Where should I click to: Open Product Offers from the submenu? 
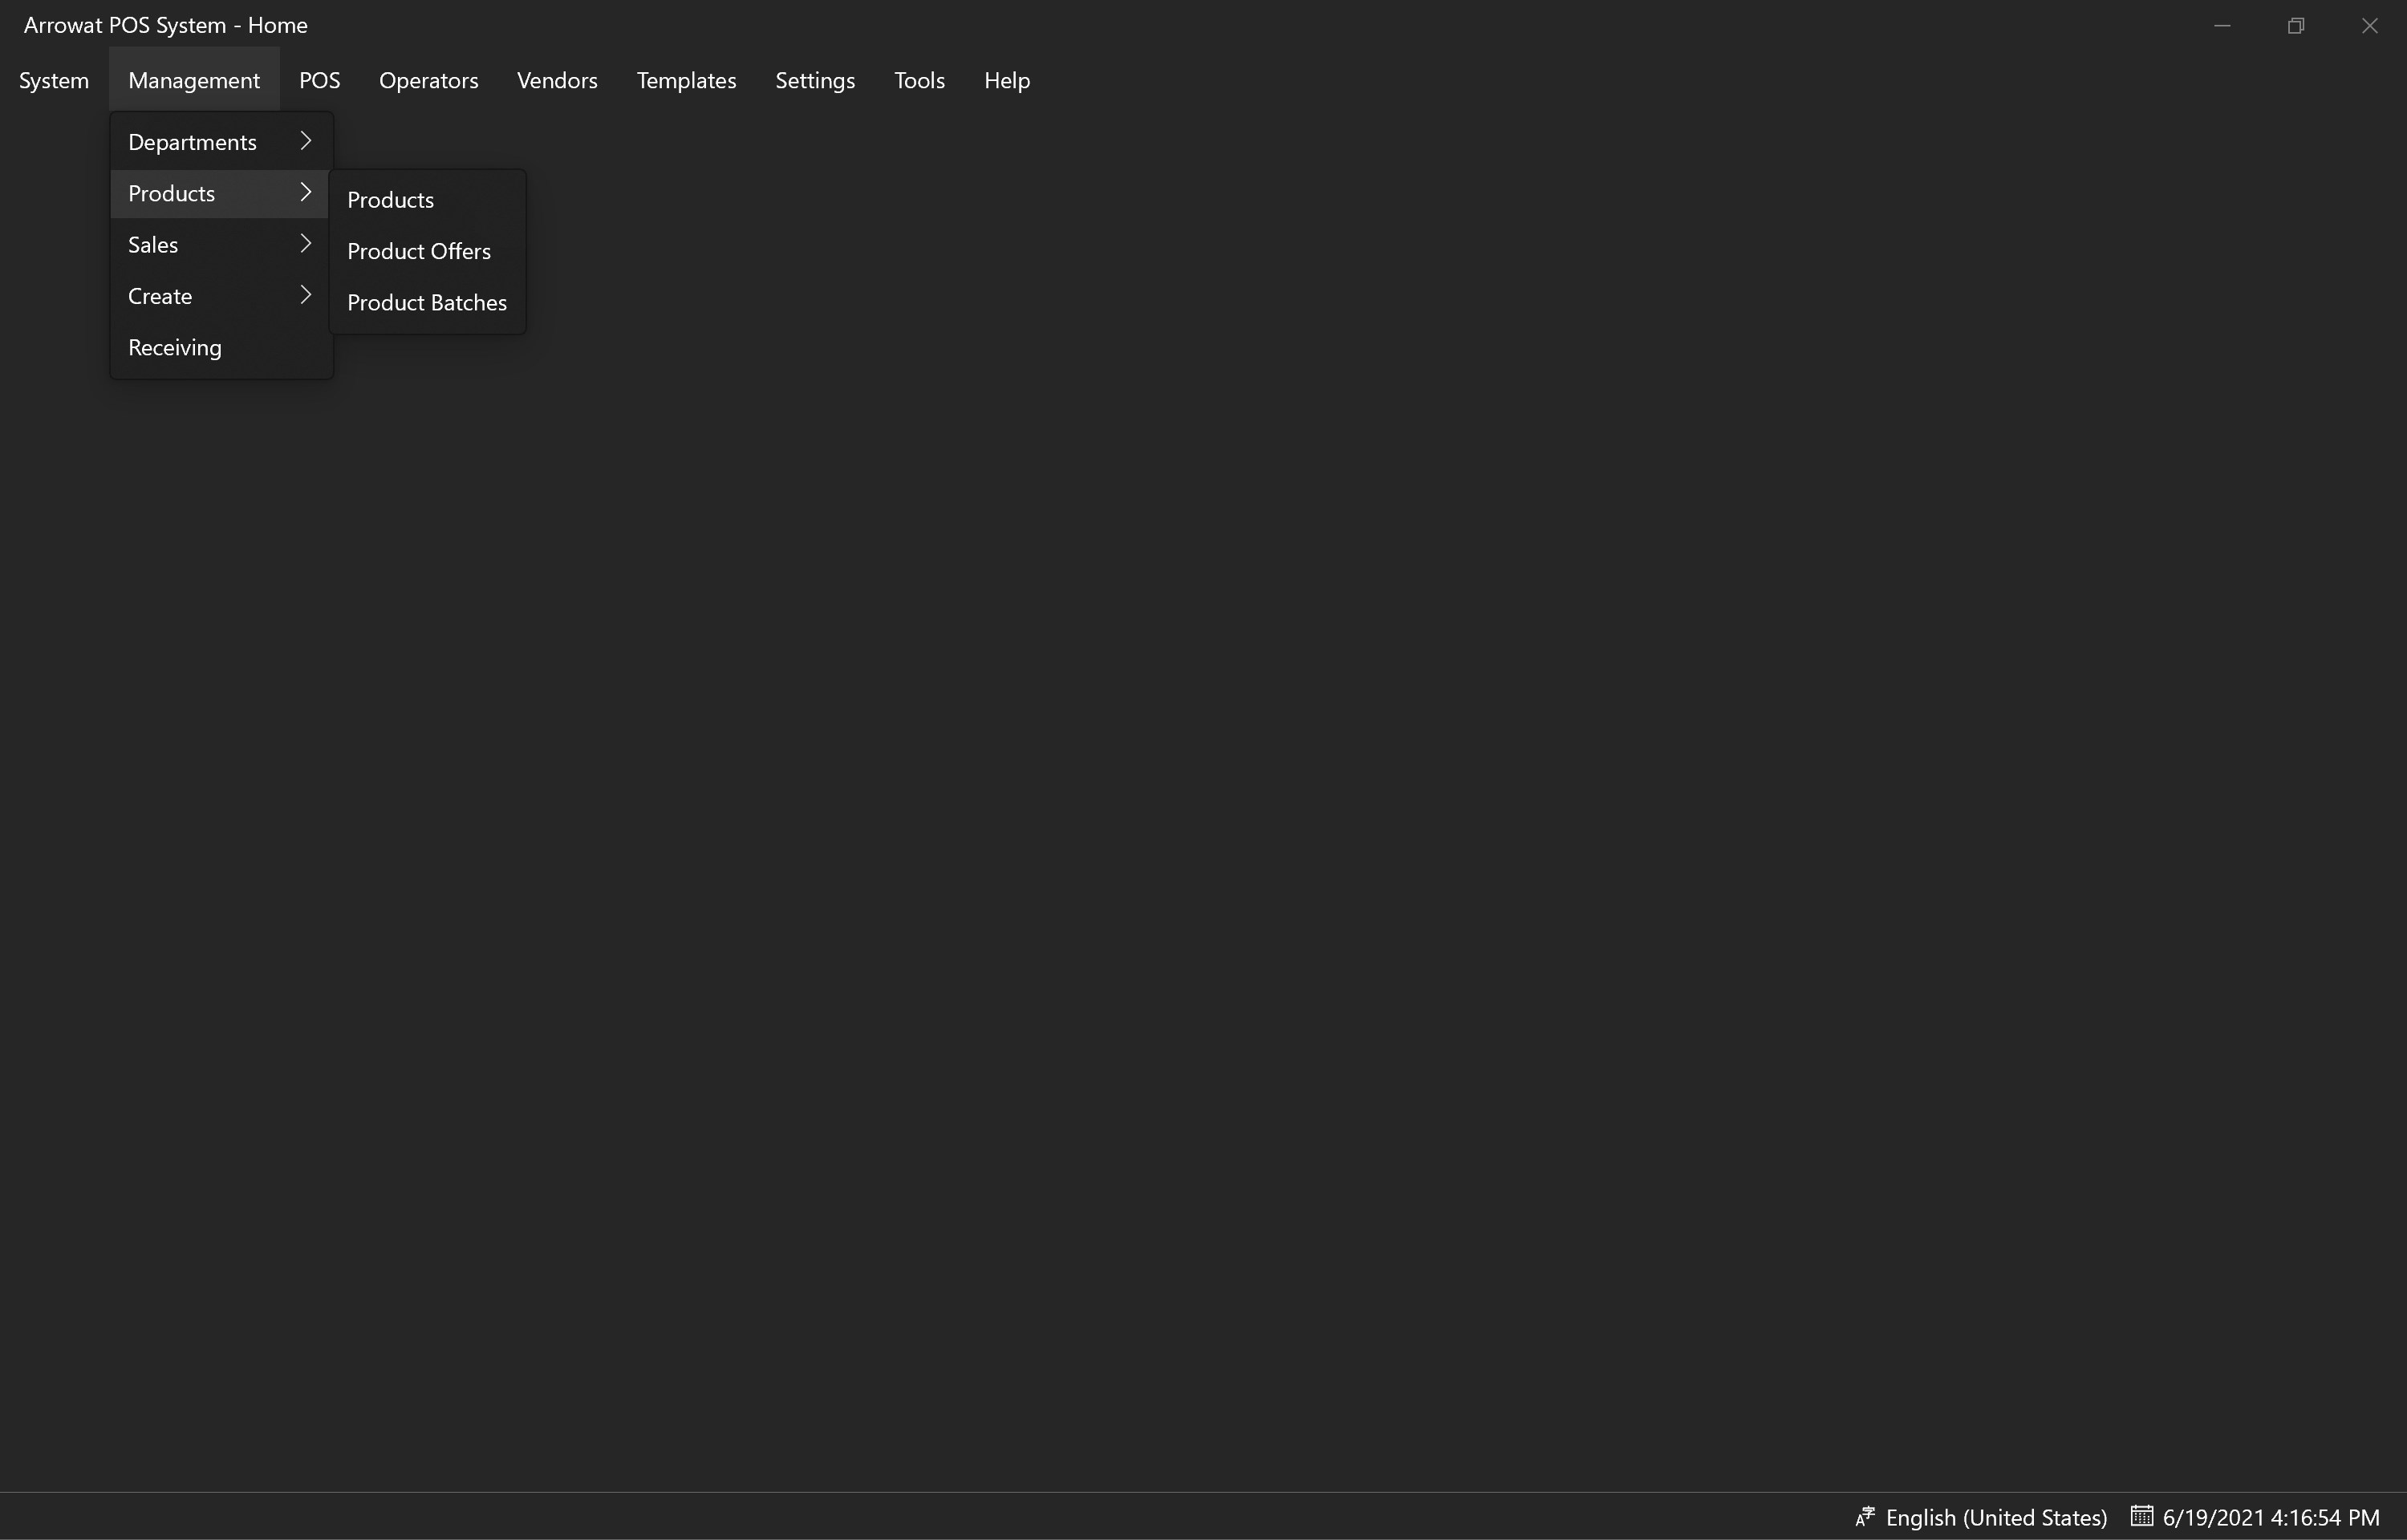[x=419, y=251]
